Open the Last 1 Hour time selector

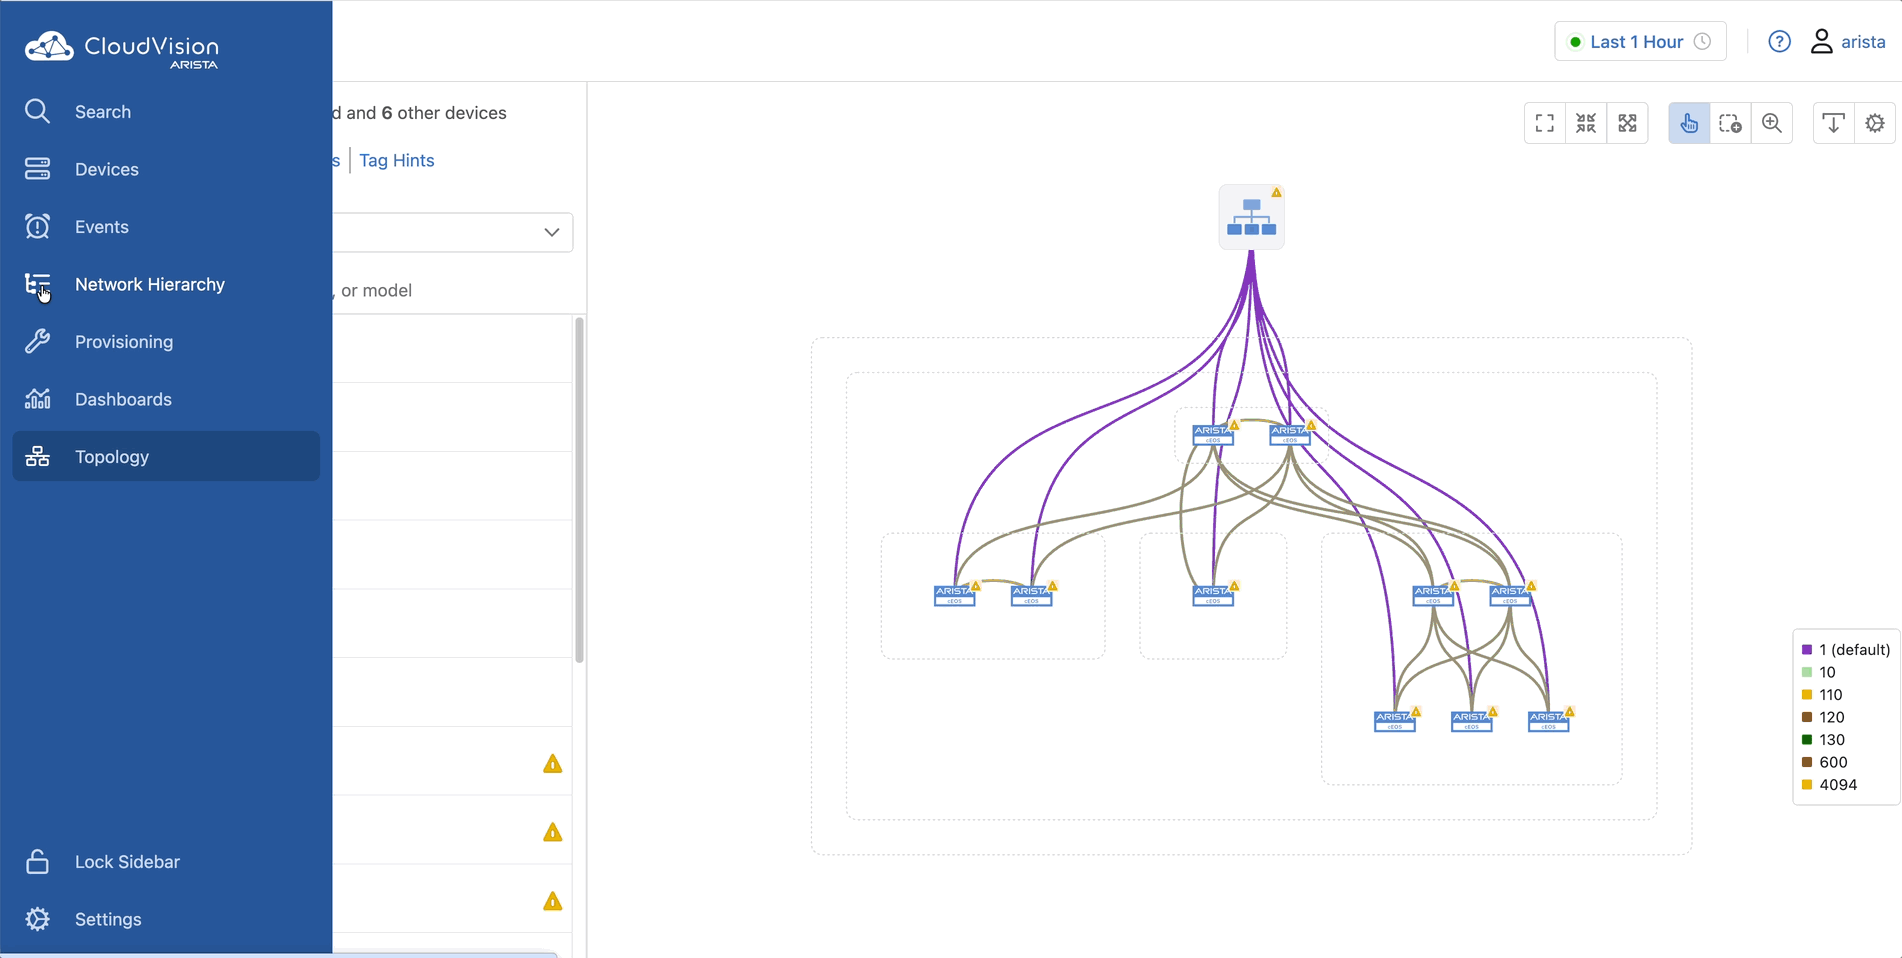click(1640, 42)
